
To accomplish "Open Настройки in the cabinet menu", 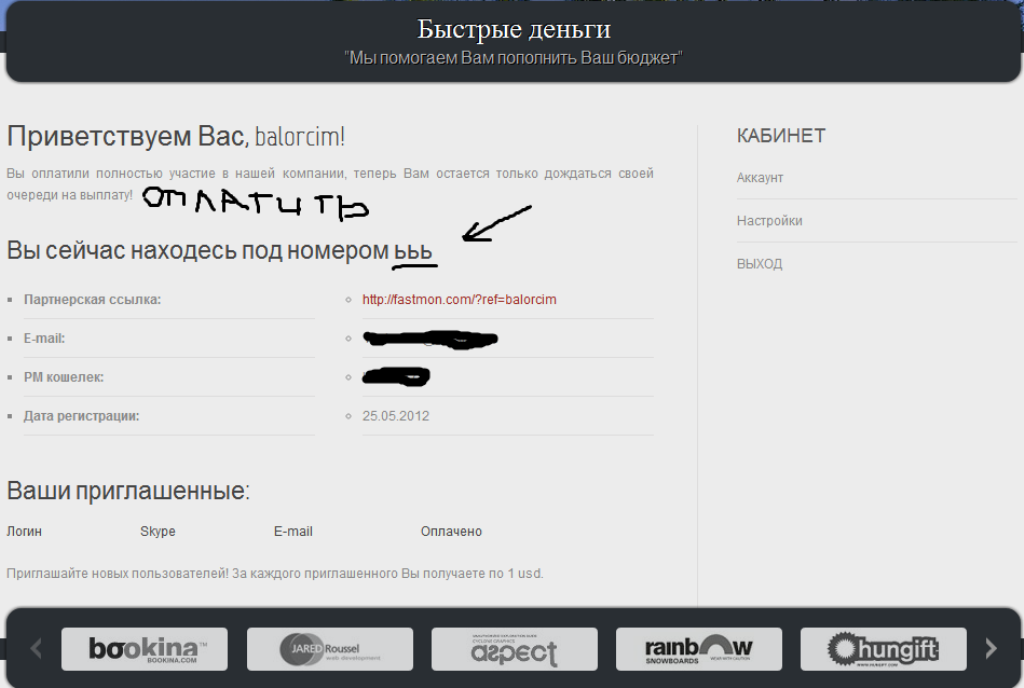I will (769, 221).
